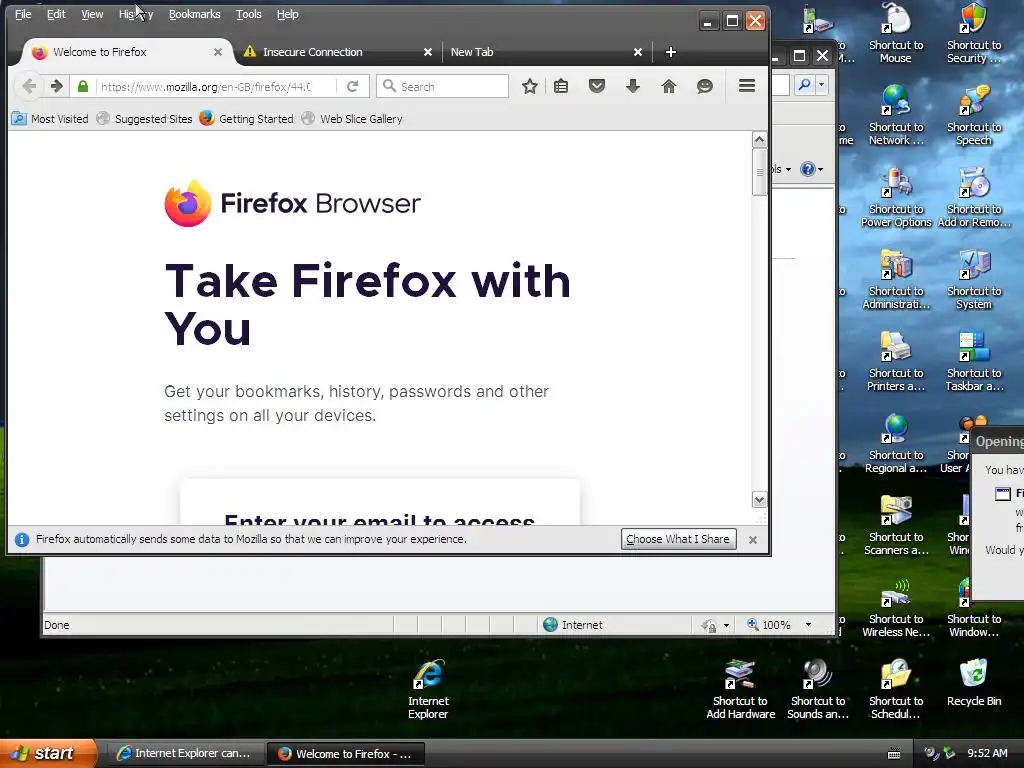Viewport: 1024px width, 768px height.
Task: Open the Firefox Hello chat smiley icon
Action: coord(705,86)
